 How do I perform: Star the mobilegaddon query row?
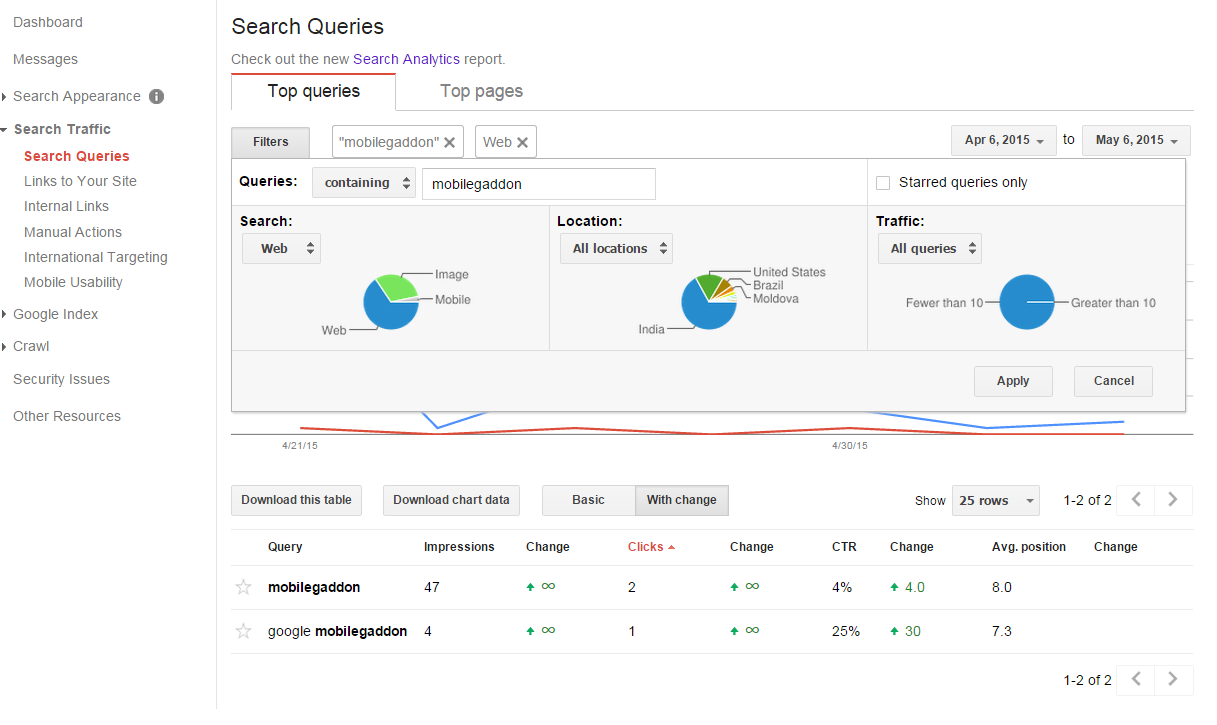[243, 587]
